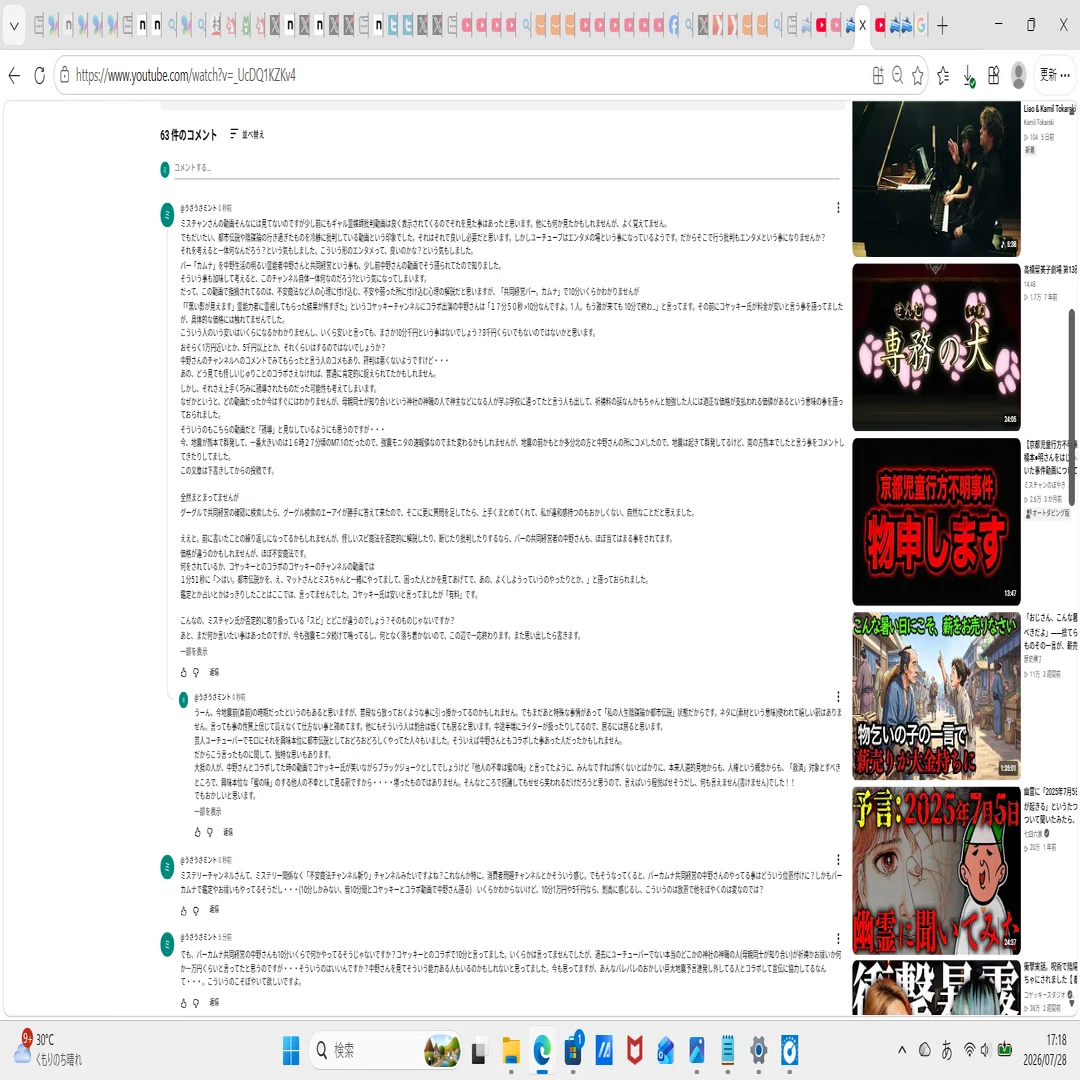This screenshot has height=1080, width=1080.
Task: Open Microsoft Store from taskbar
Action: (573, 1050)
